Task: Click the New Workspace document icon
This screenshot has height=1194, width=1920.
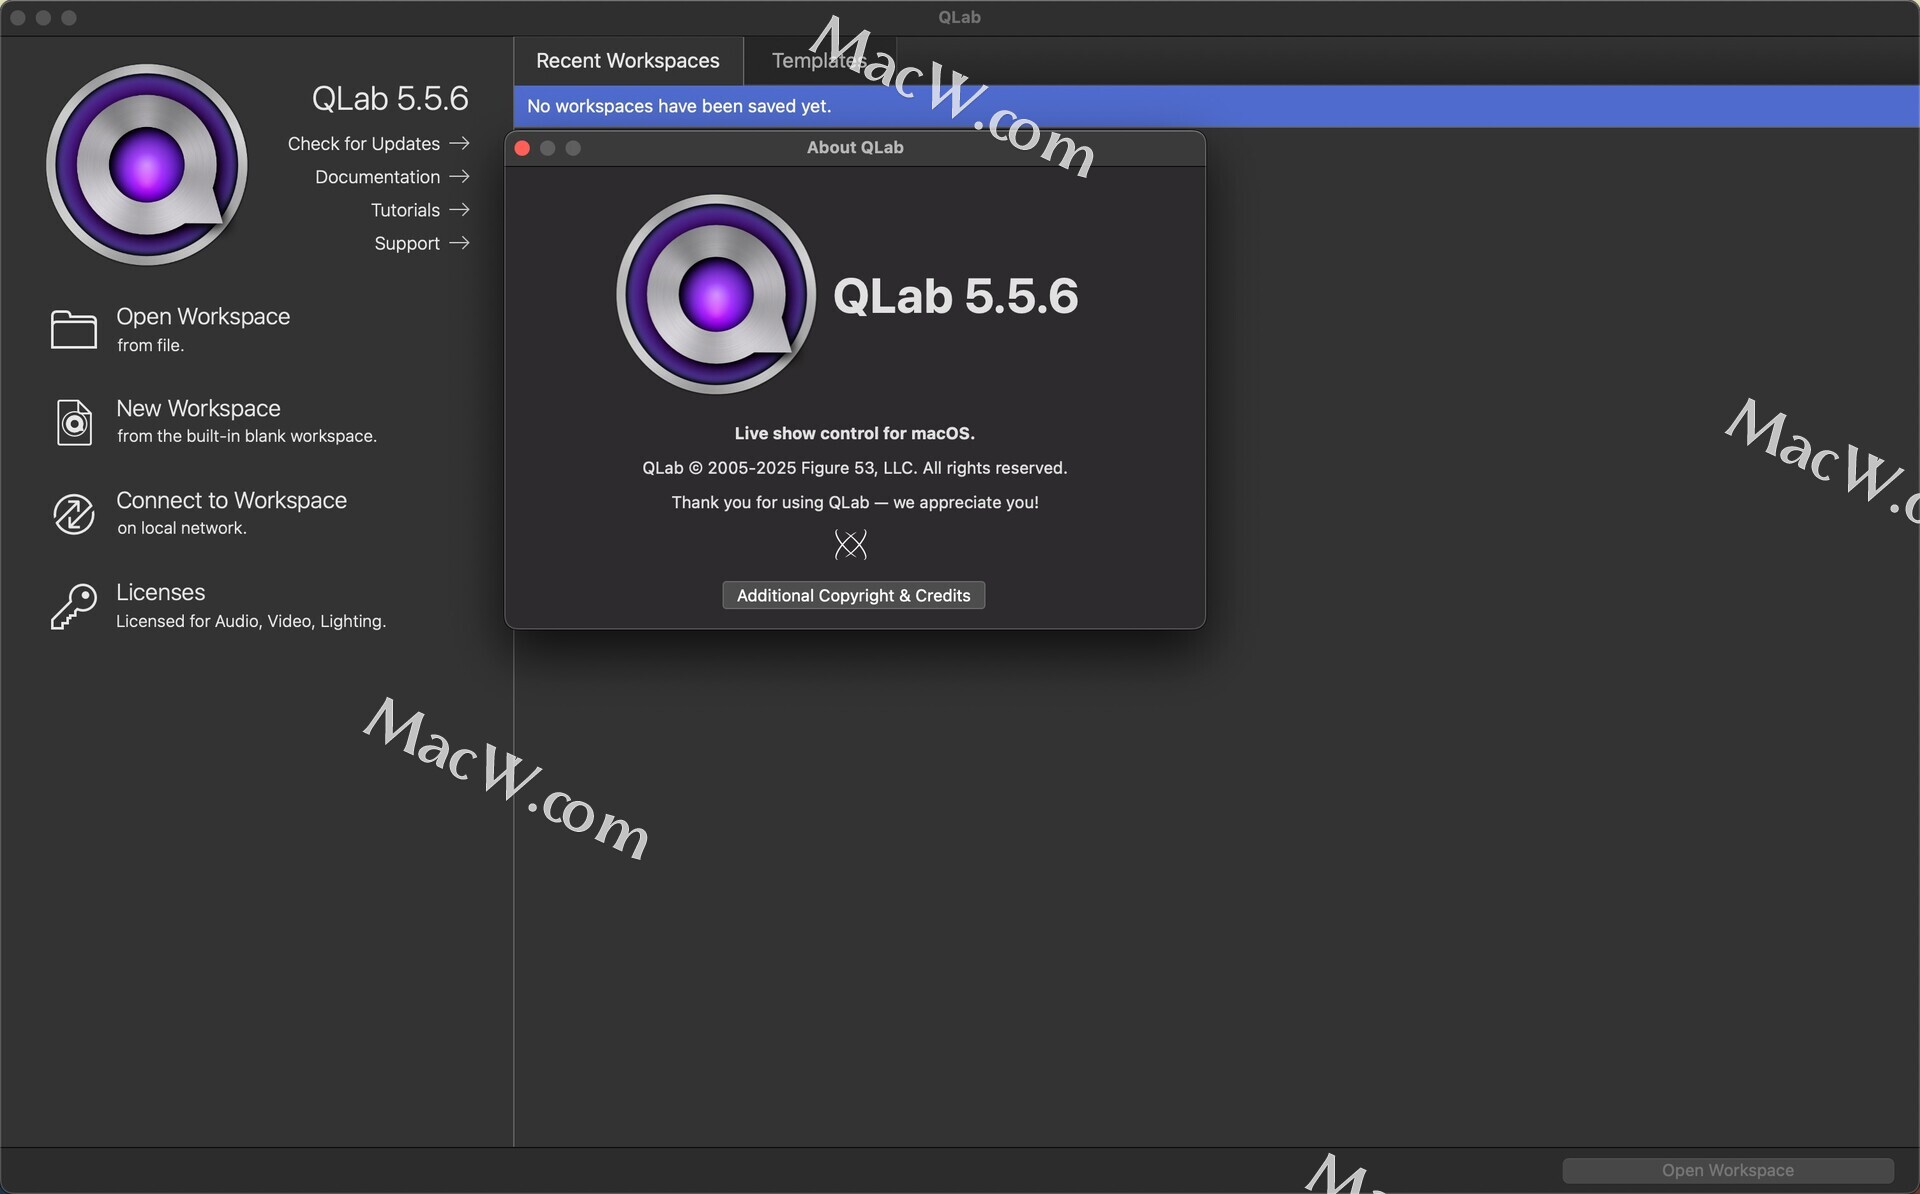Action: click(x=74, y=422)
